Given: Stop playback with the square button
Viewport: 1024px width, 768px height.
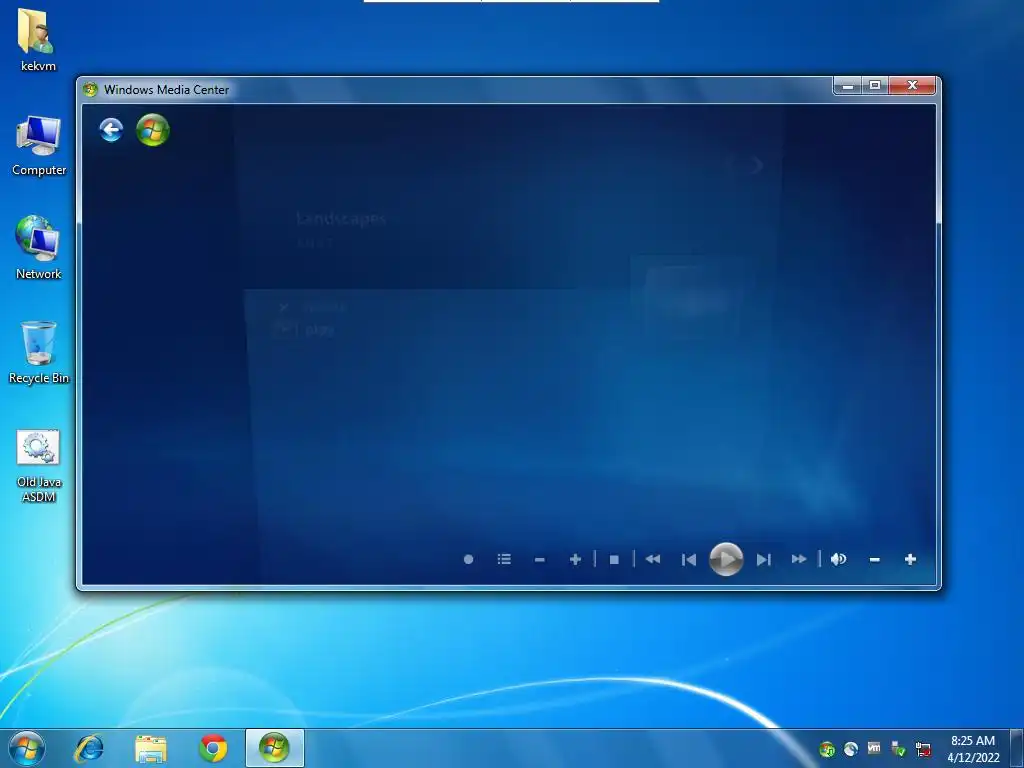Looking at the screenshot, I should pos(614,560).
